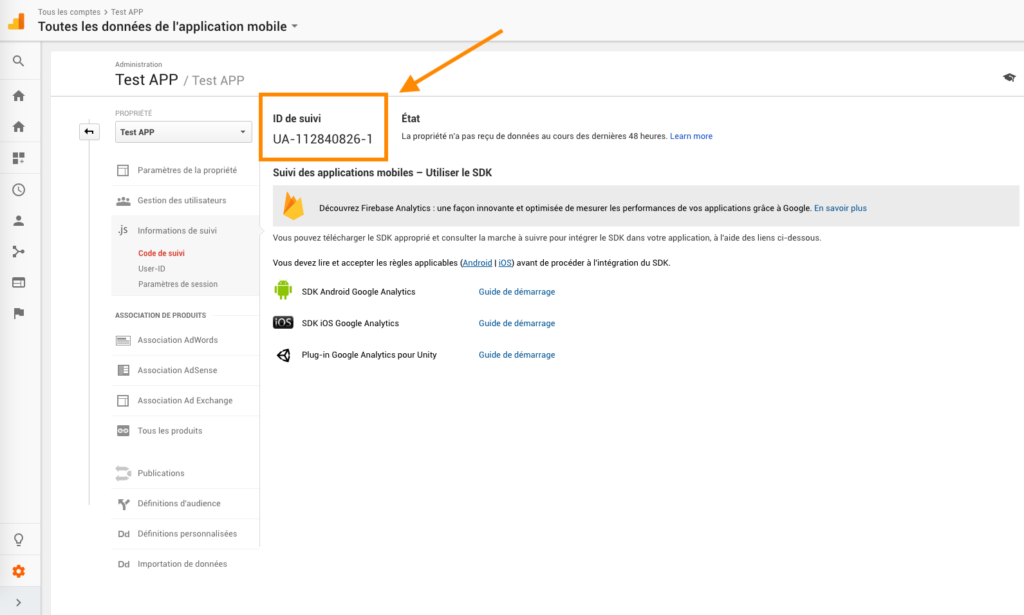This screenshot has height=615, width=1024.
Task: Click the Unity plug-in icon
Action: [283, 355]
